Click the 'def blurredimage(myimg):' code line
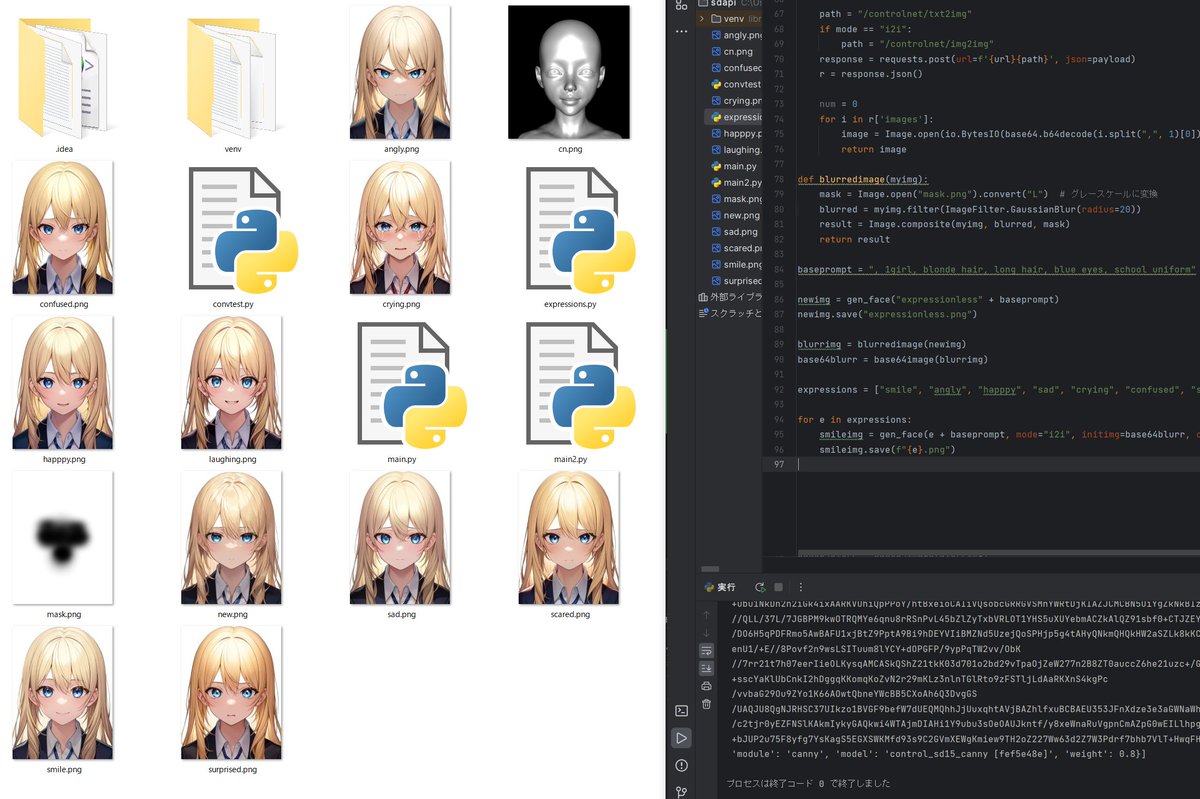The height and width of the screenshot is (799, 1200). (x=863, y=179)
